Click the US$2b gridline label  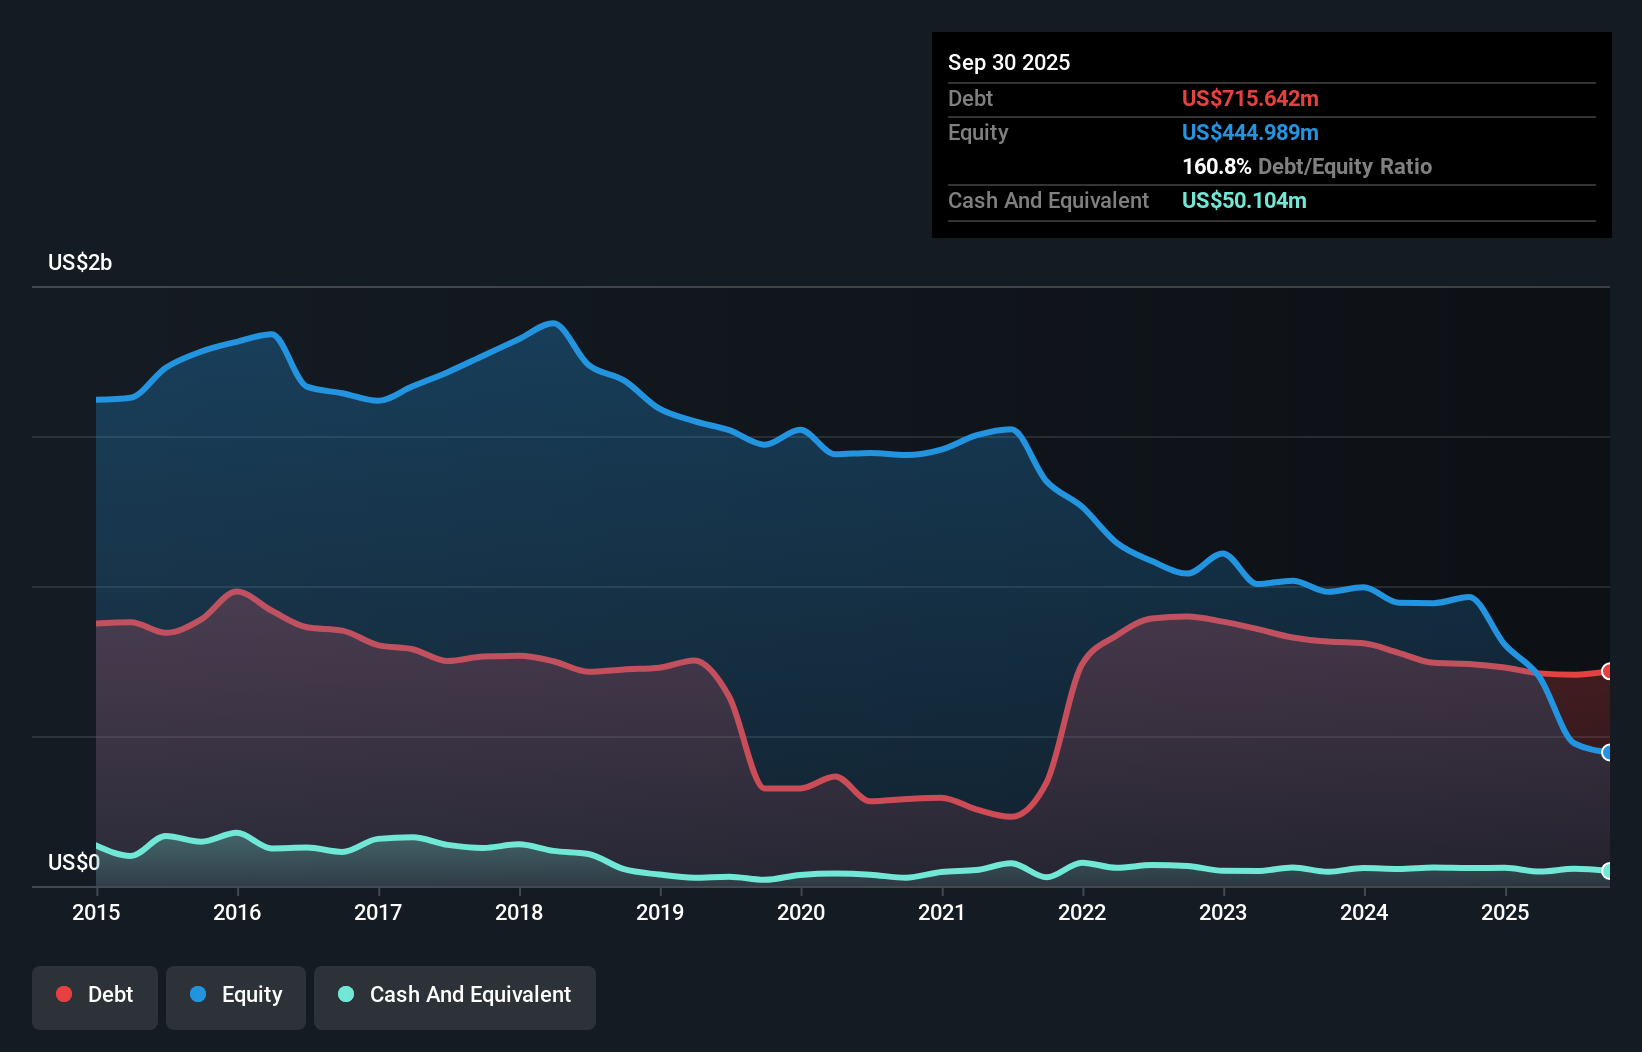click(81, 262)
